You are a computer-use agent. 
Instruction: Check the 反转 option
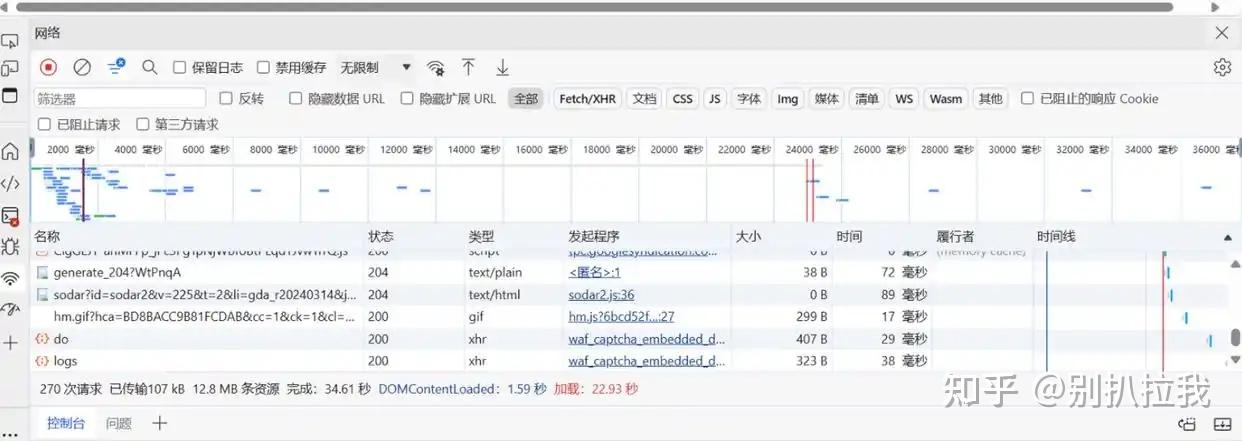pyautogui.click(x=225, y=98)
